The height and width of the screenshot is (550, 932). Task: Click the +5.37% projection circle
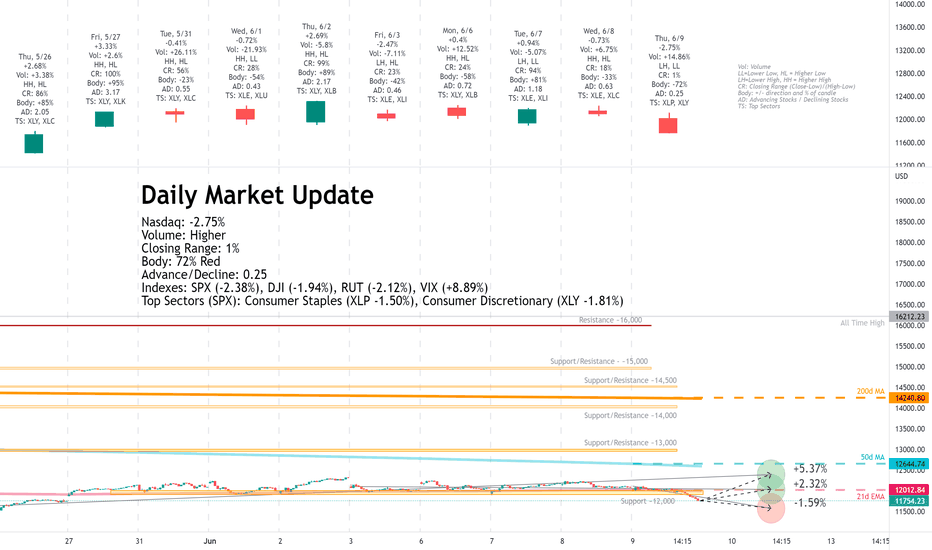770,473
